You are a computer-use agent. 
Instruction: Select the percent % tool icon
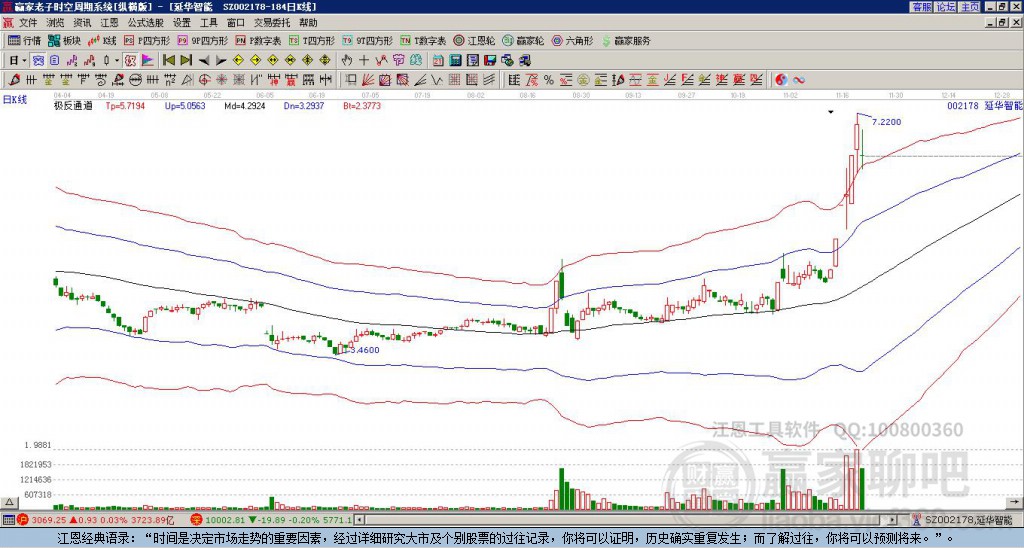click(549, 80)
